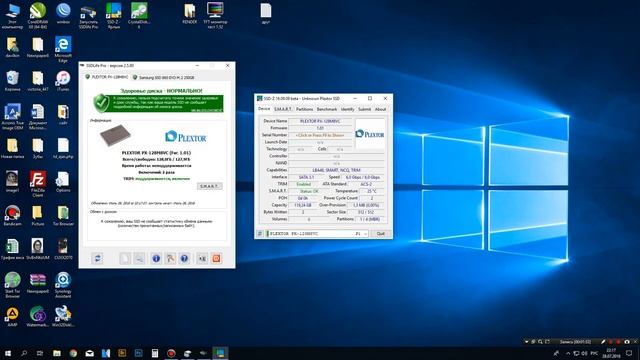Select the iTunes desktop shortcut

pos(63,80)
